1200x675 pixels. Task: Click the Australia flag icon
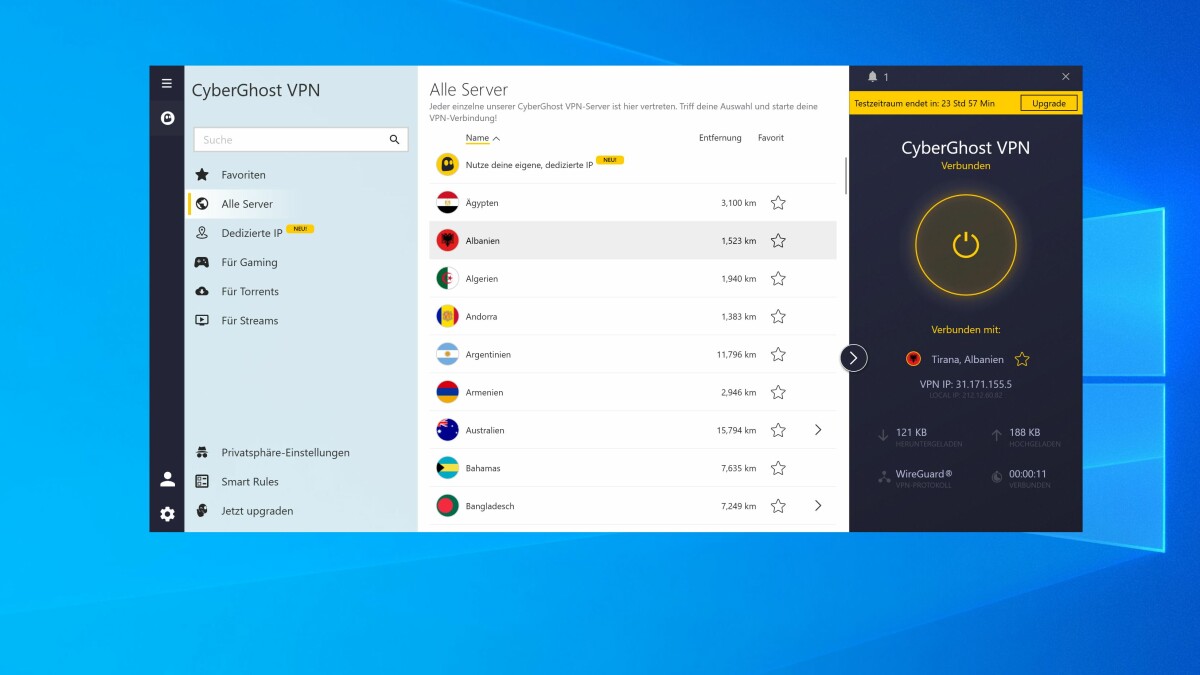tap(447, 430)
